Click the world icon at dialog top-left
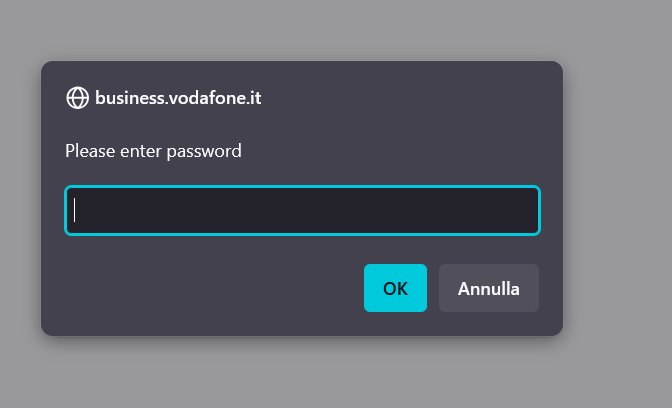The width and height of the screenshot is (672, 408). (x=77, y=98)
